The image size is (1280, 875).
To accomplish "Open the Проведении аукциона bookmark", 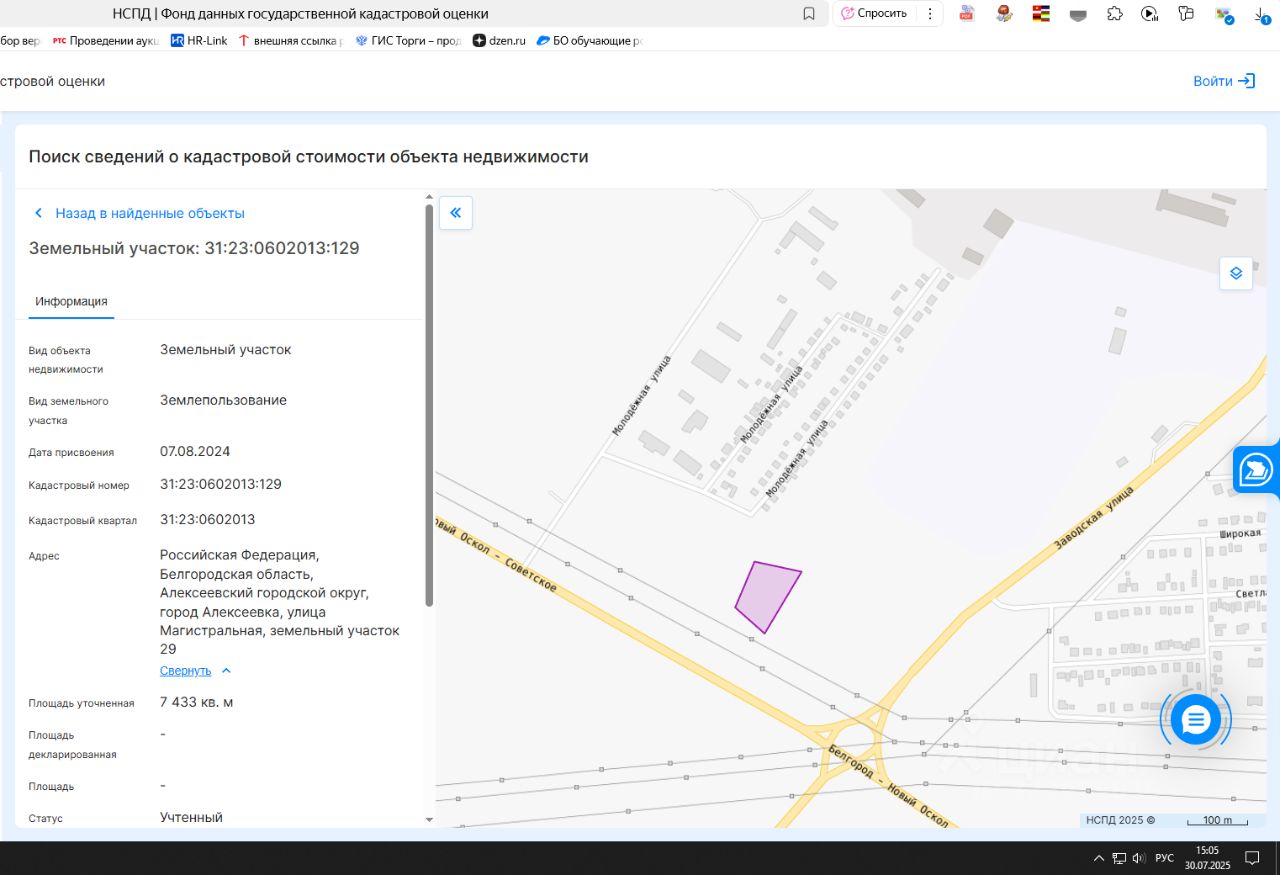I will [x=105, y=41].
